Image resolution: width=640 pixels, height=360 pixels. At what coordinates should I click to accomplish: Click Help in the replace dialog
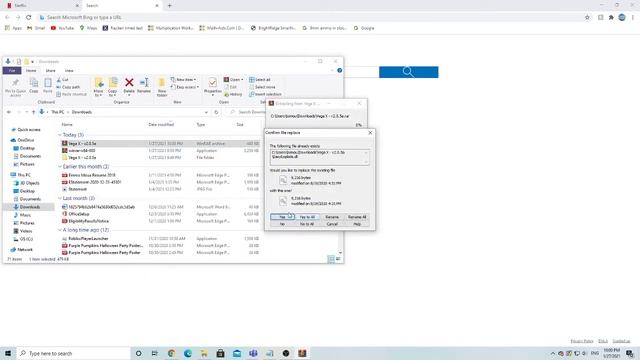pos(357,224)
